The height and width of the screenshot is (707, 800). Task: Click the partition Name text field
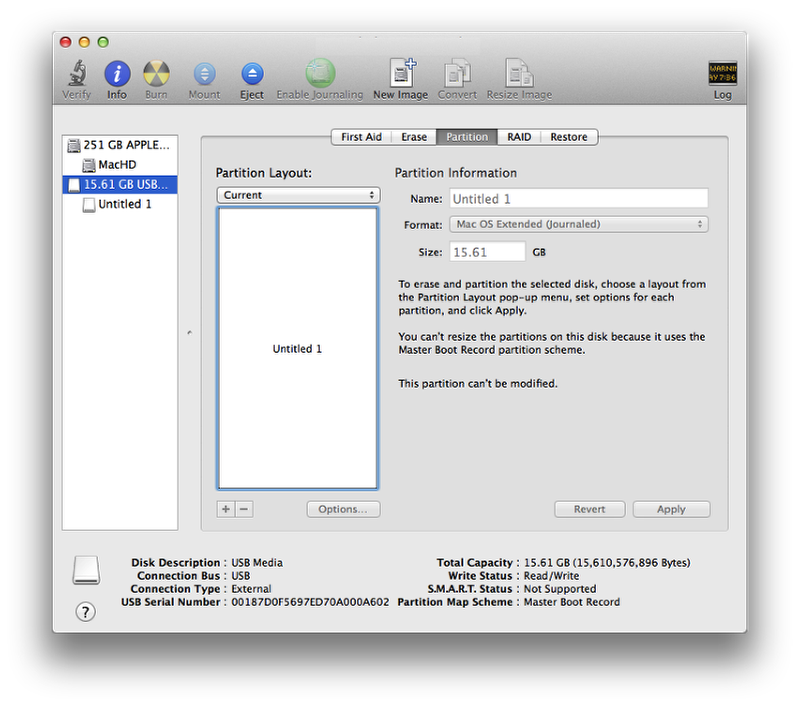(x=578, y=199)
